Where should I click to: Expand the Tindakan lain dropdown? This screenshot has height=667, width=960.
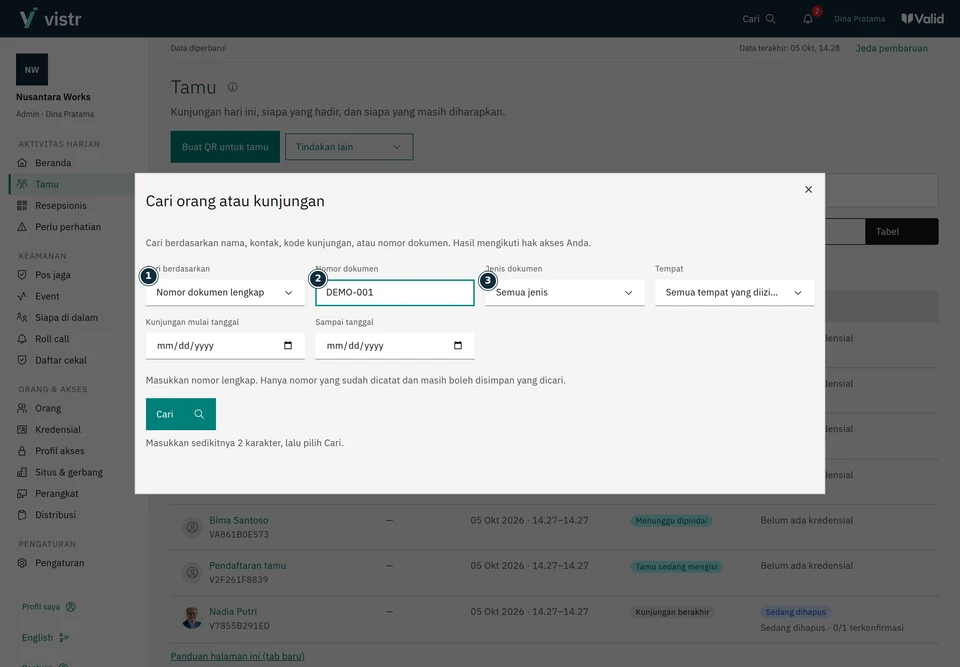349,147
